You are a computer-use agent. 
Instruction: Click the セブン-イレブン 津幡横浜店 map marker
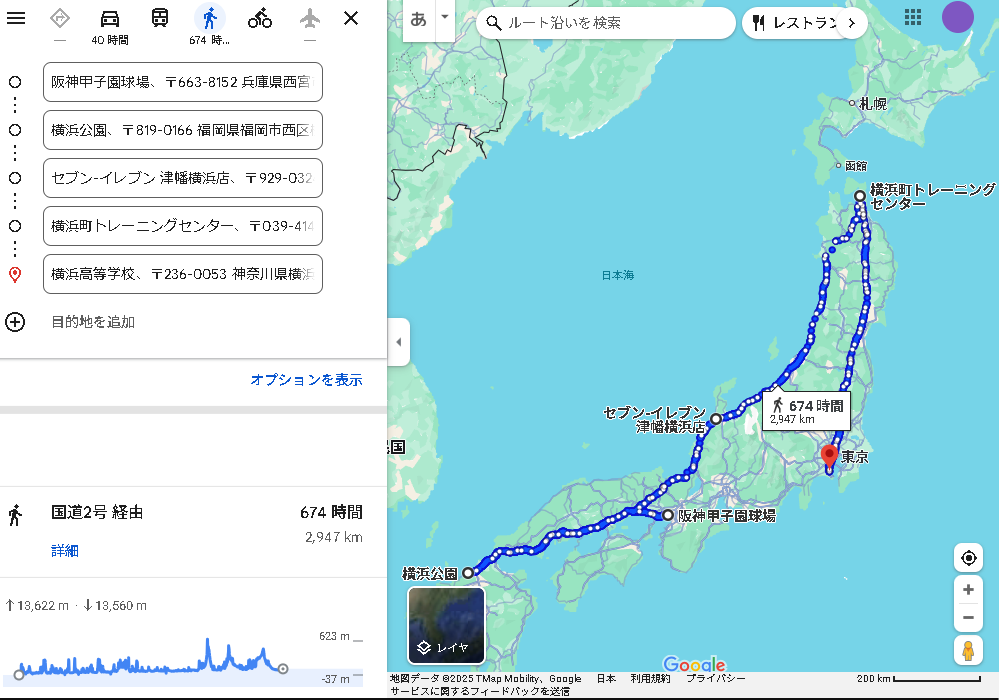[x=716, y=419]
